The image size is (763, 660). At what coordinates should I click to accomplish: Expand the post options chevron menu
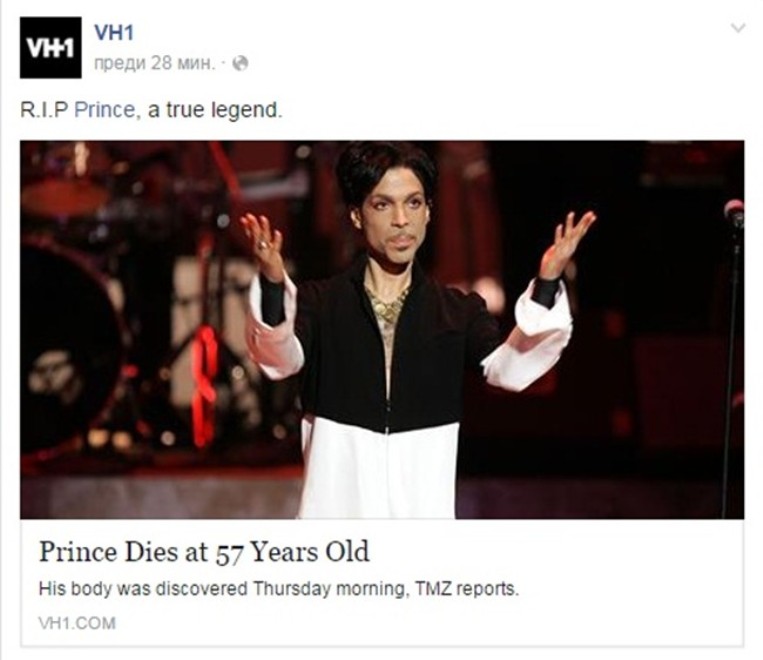tap(739, 28)
